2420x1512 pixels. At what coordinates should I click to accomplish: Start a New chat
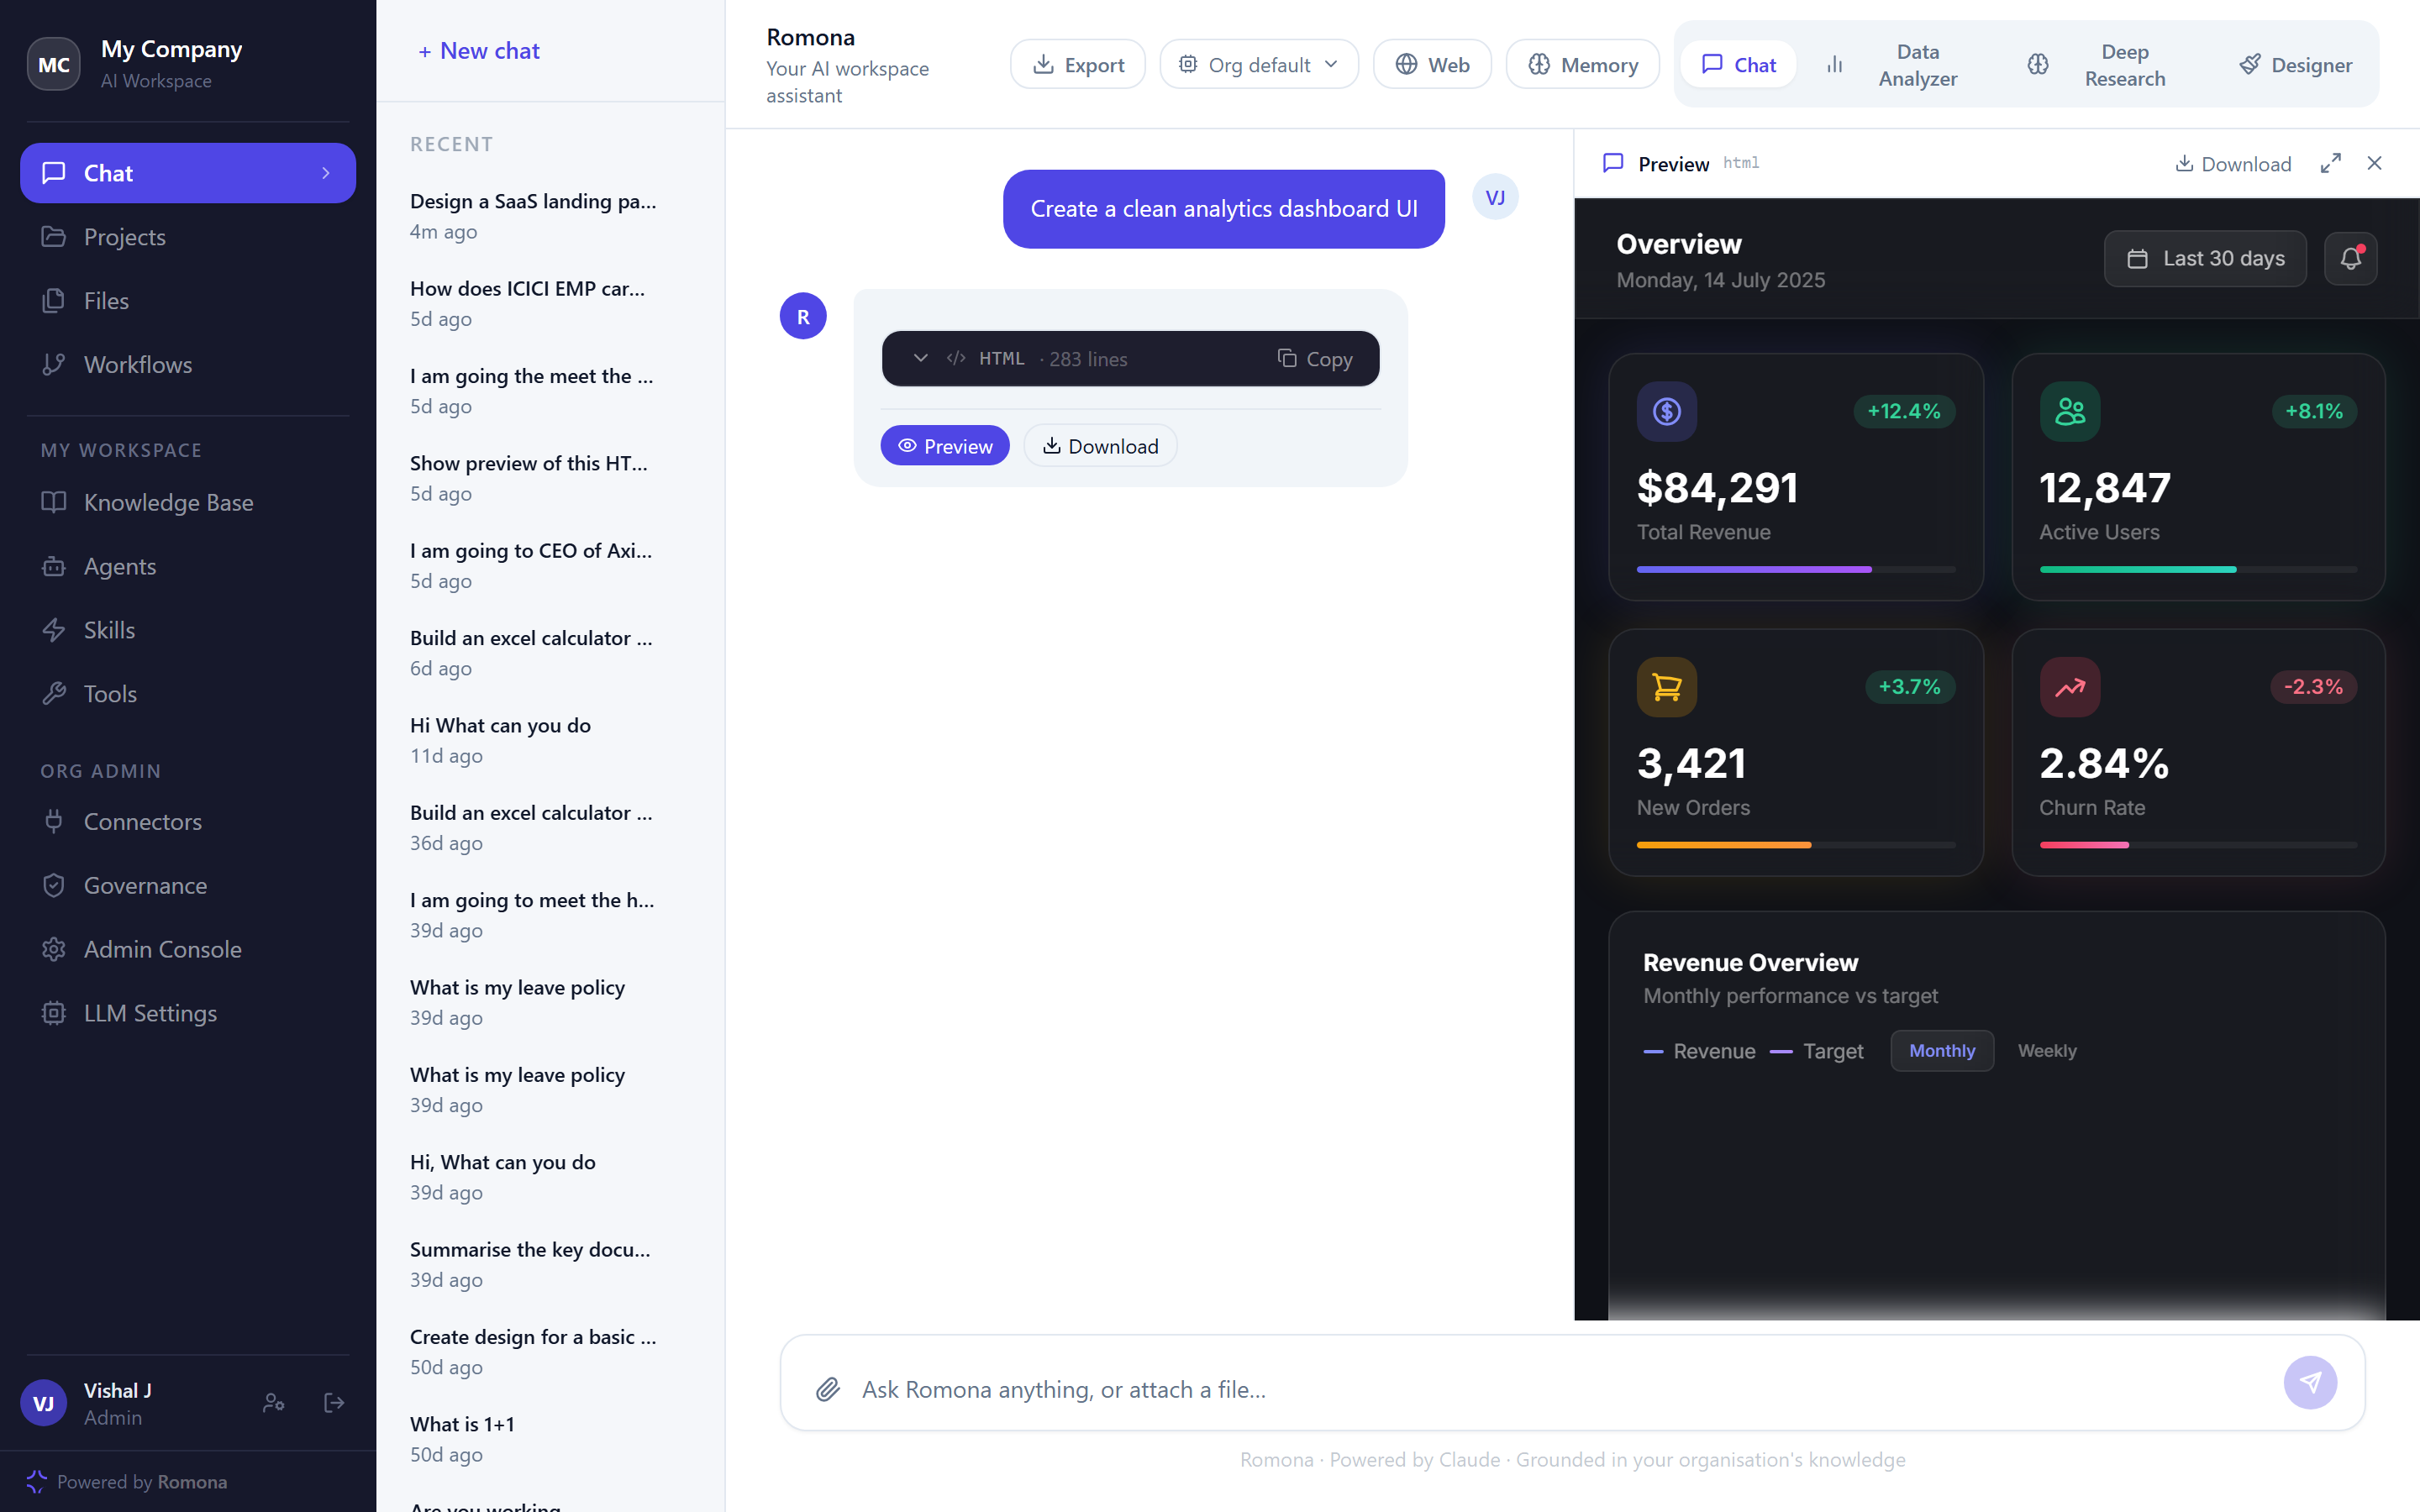click(x=479, y=51)
